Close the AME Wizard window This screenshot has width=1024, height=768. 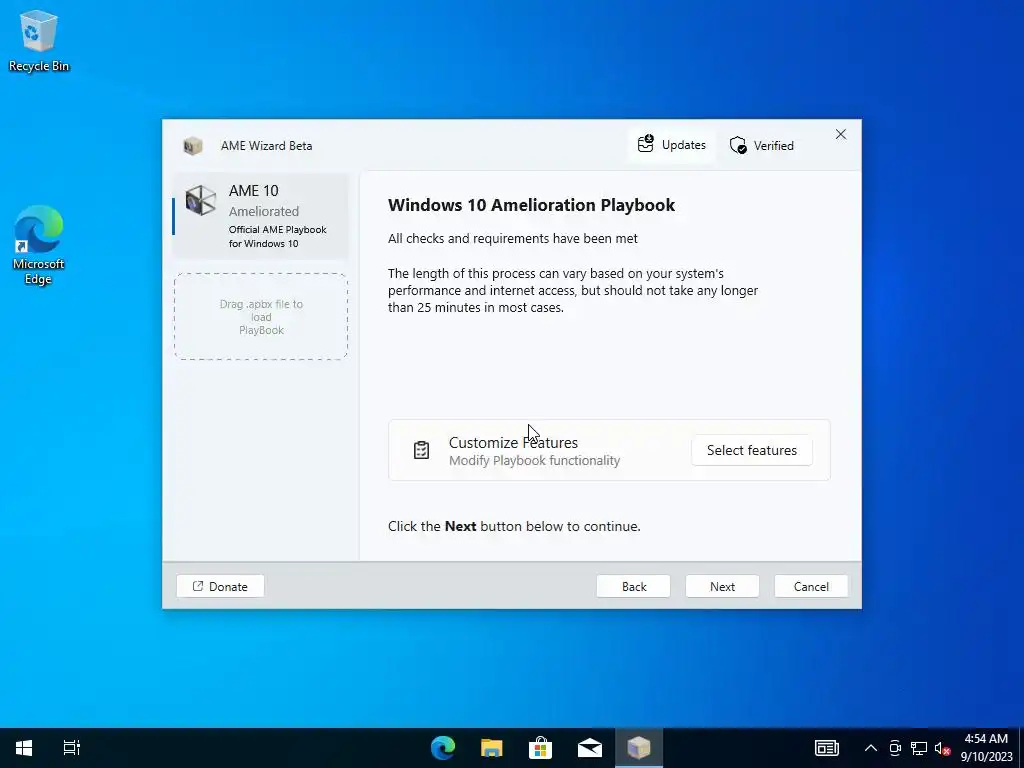840,134
